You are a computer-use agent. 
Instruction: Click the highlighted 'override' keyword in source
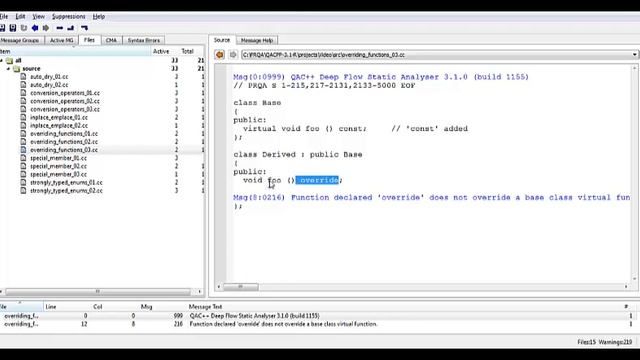click(x=317, y=180)
